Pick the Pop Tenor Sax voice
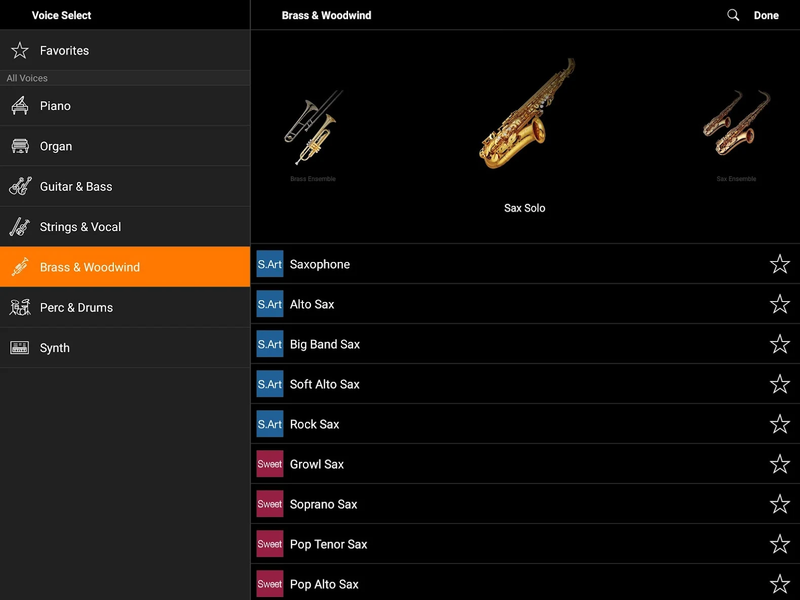The image size is (800, 600). coord(328,544)
